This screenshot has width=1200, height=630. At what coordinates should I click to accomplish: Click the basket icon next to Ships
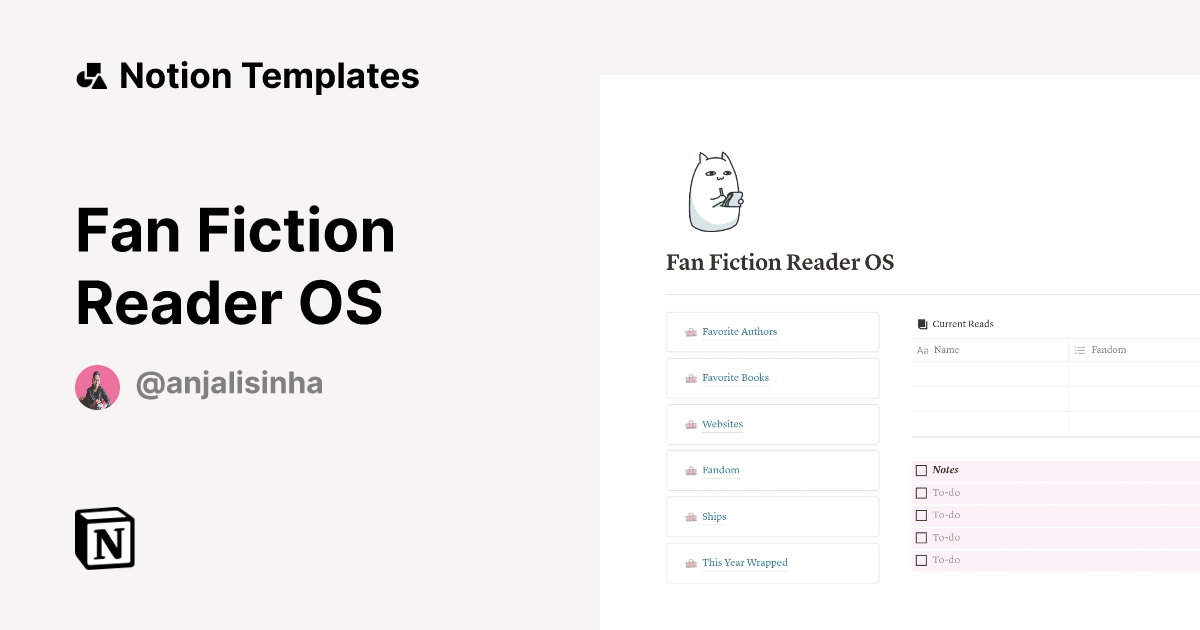[689, 516]
